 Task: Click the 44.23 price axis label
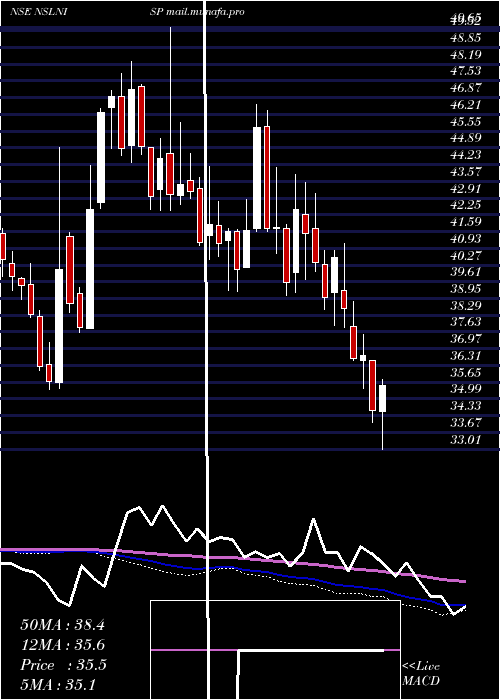[x=466, y=155]
